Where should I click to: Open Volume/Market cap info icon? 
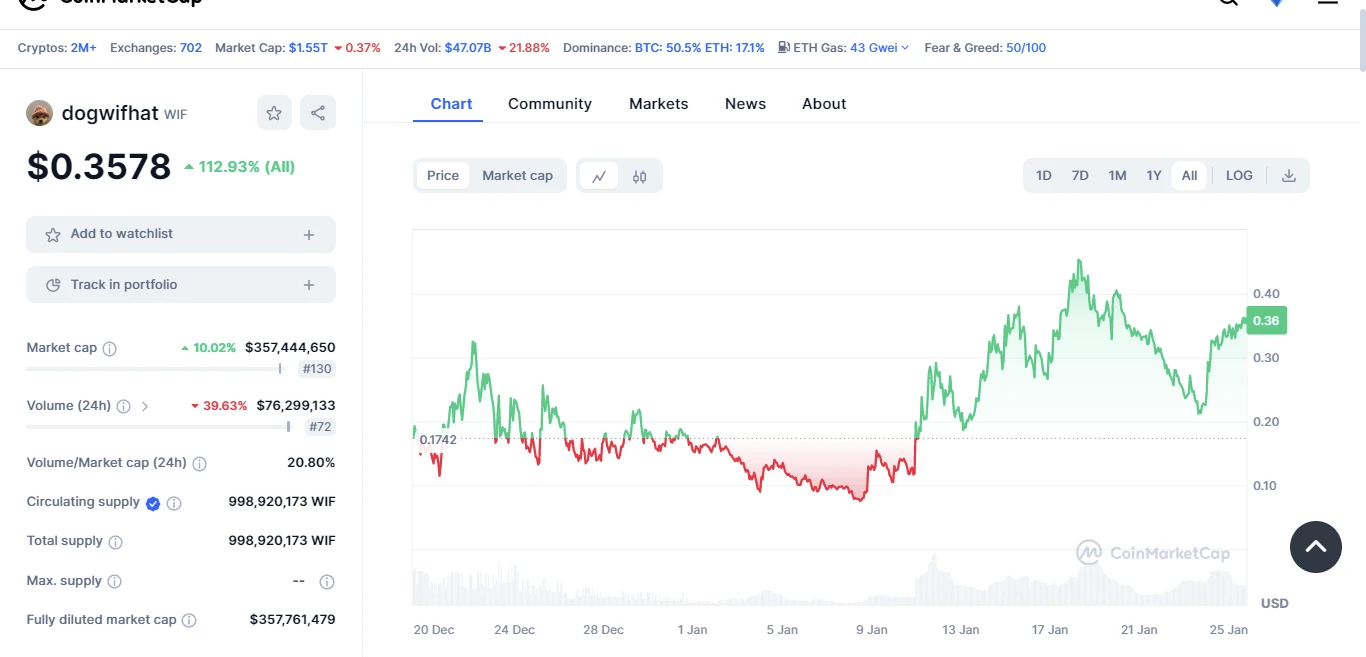pos(200,464)
